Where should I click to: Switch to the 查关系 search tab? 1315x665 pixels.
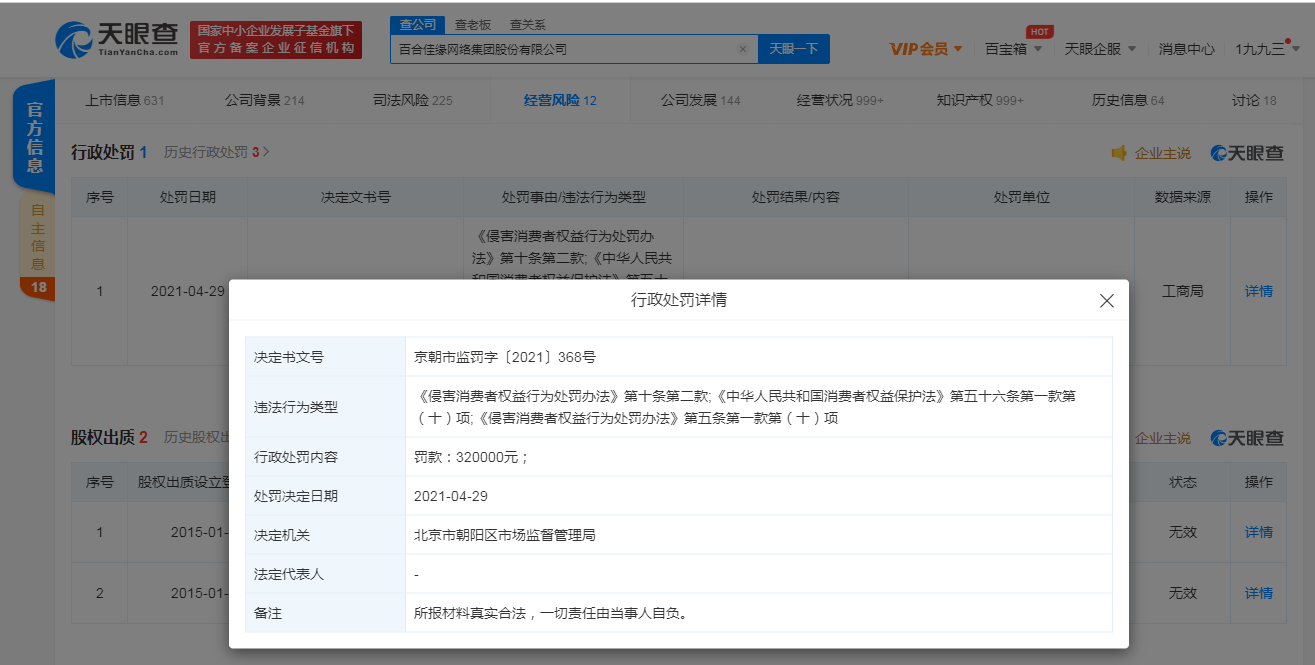pos(528,24)
